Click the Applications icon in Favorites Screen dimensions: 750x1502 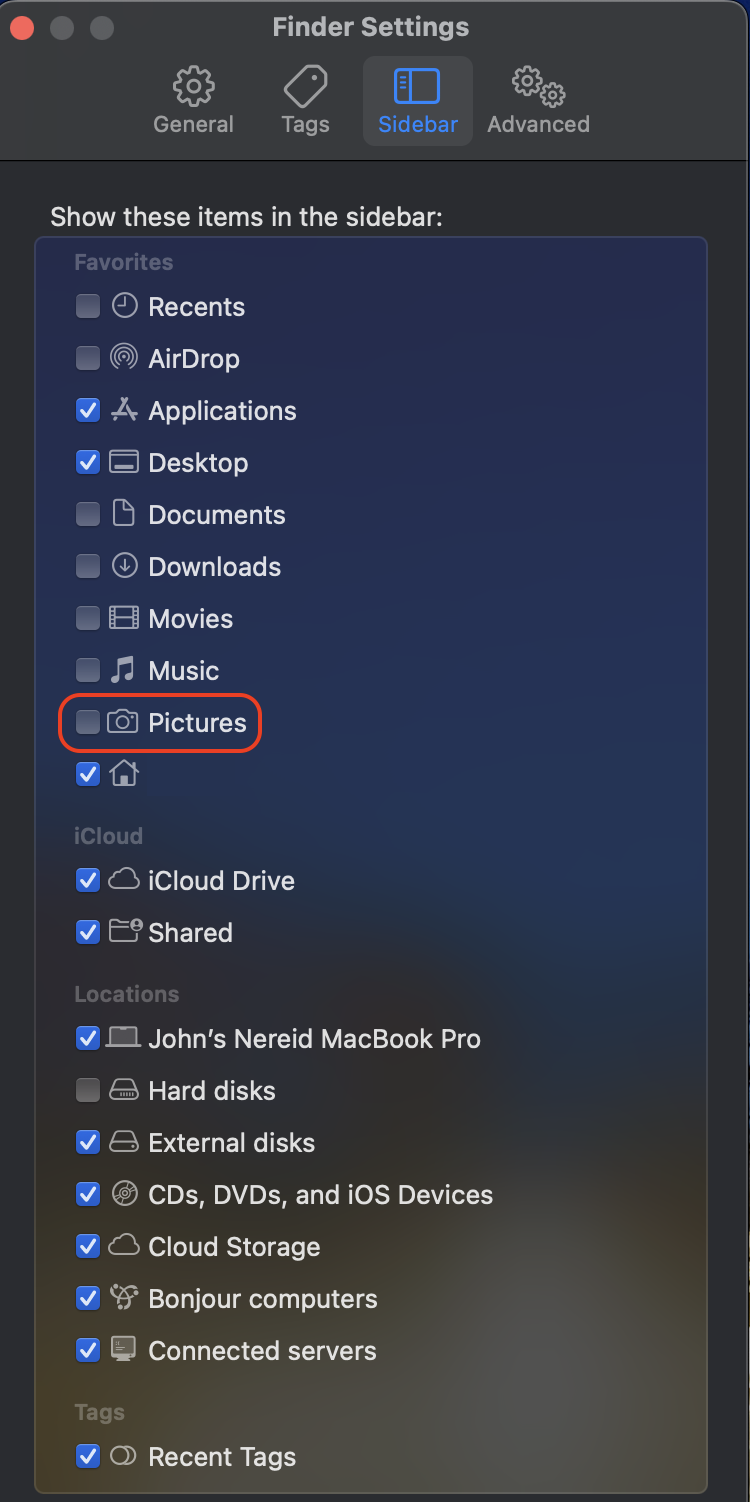tap(123, 410)
